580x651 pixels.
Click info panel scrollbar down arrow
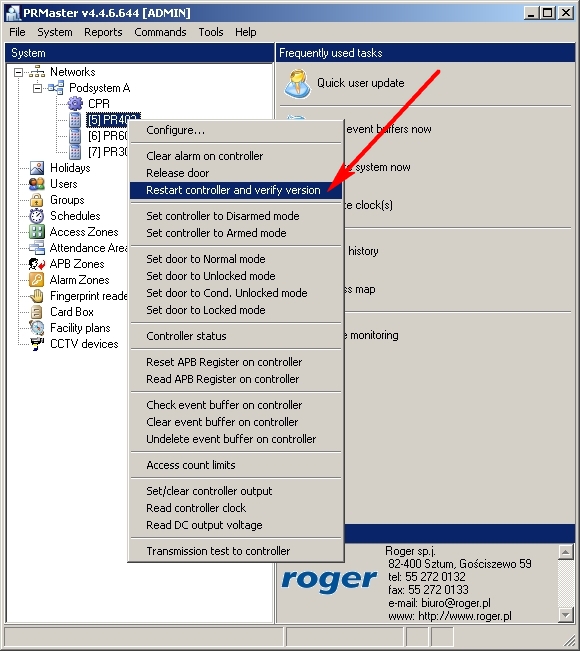point(565,614)
